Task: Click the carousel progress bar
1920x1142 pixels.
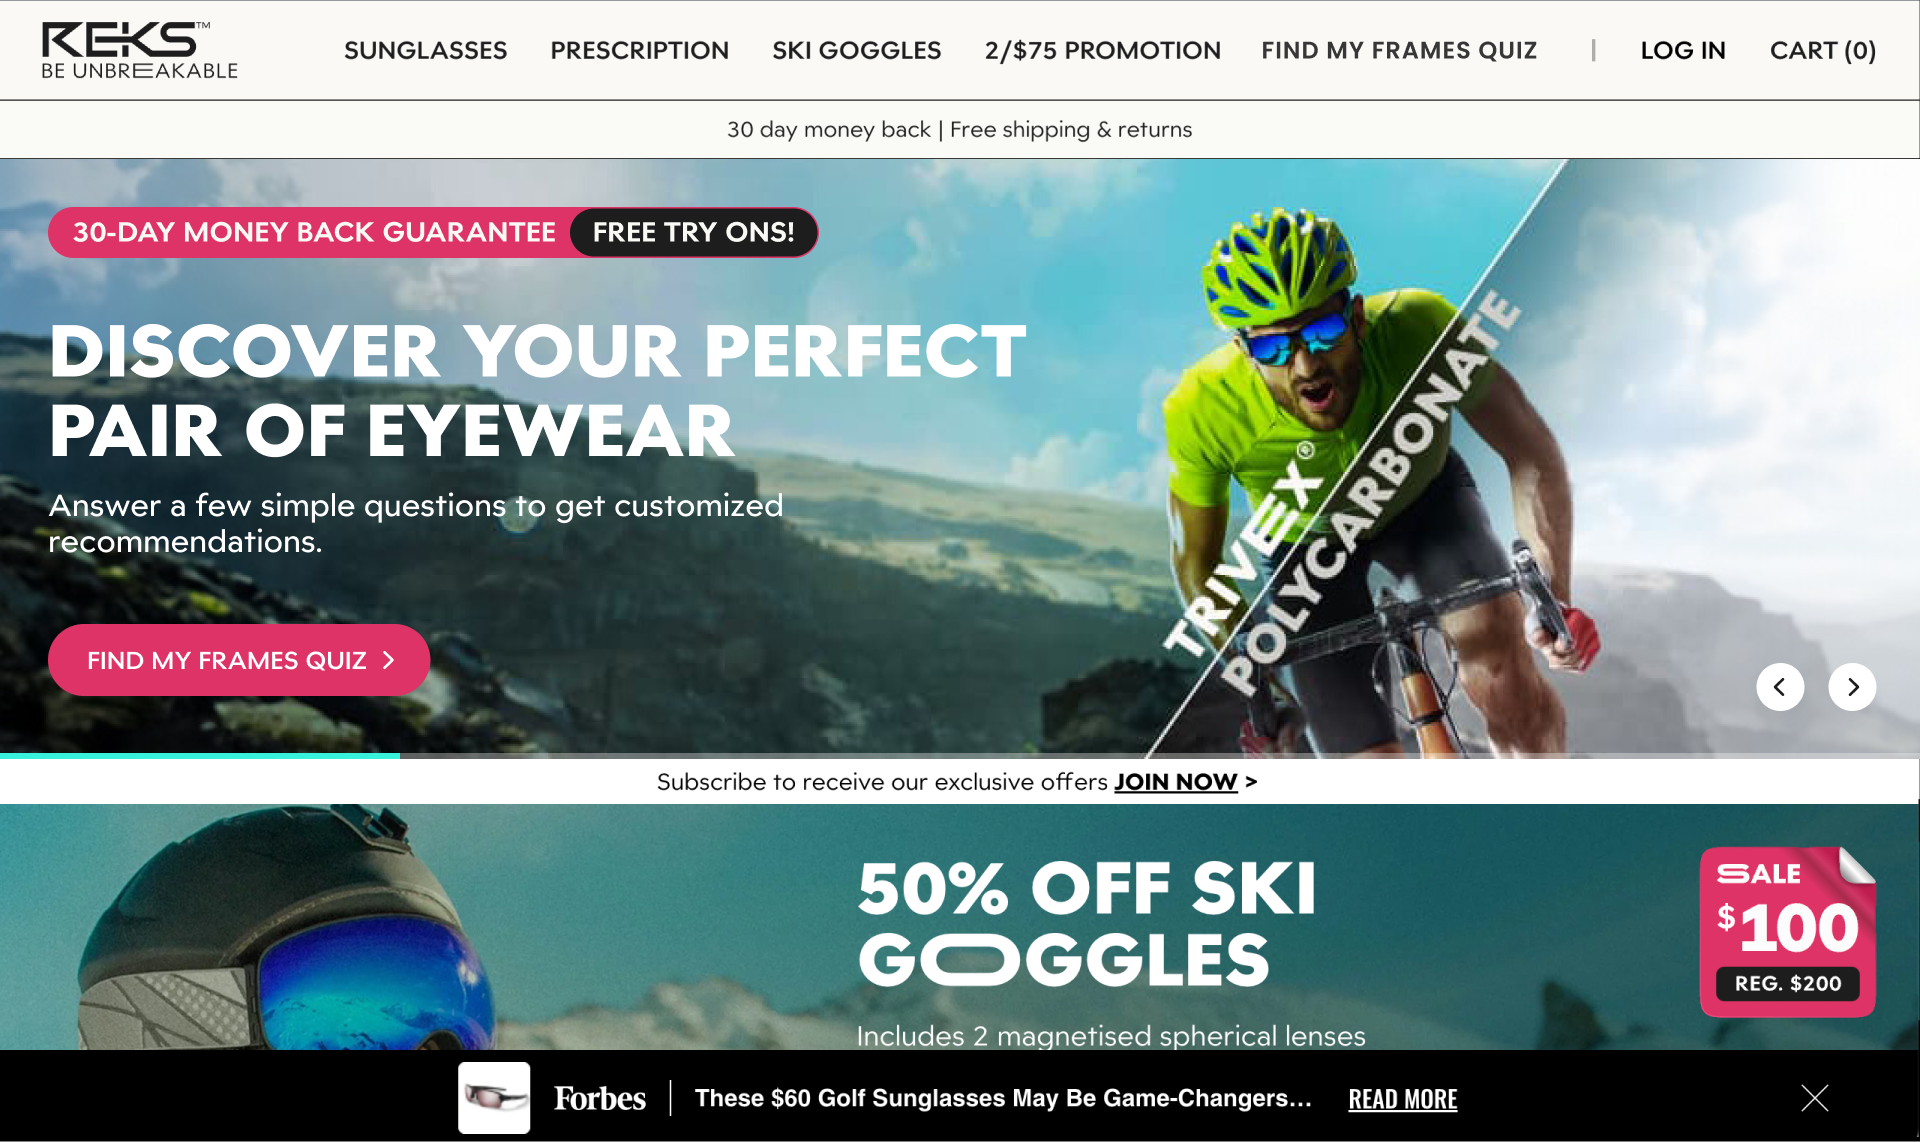Action: coord(960,756)
